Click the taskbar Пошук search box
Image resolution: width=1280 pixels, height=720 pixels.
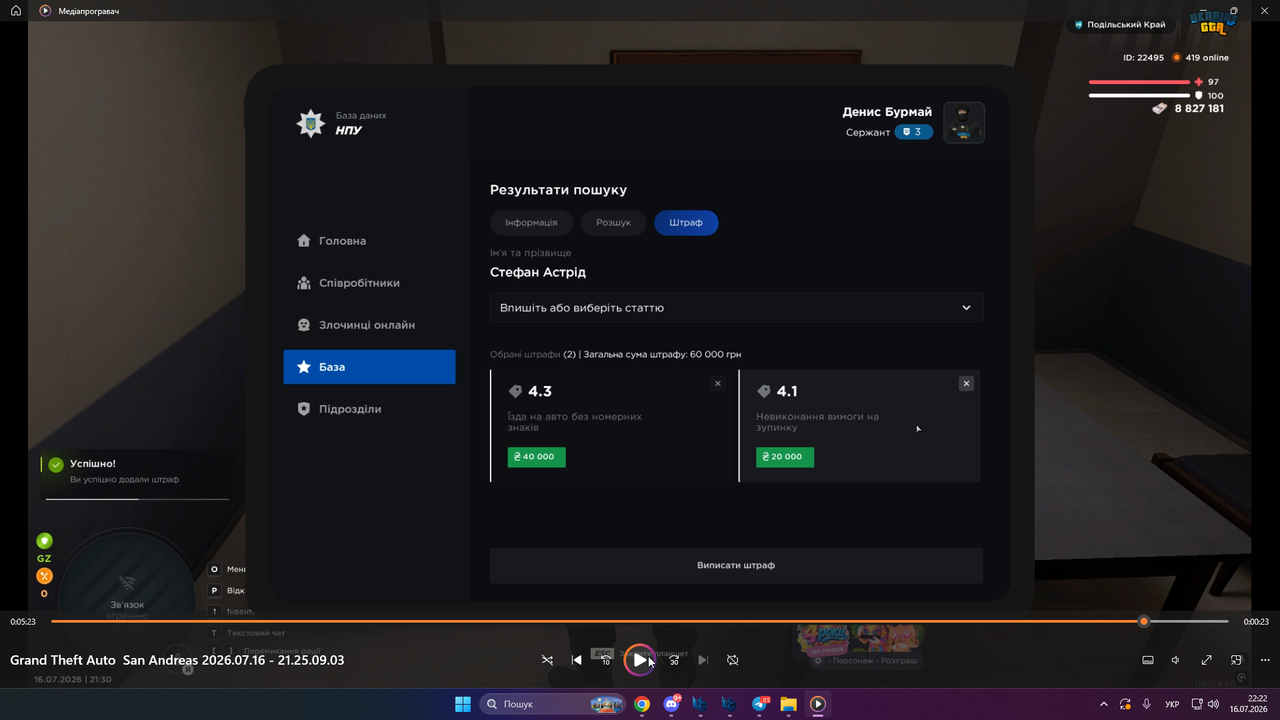tap(553, 704)
